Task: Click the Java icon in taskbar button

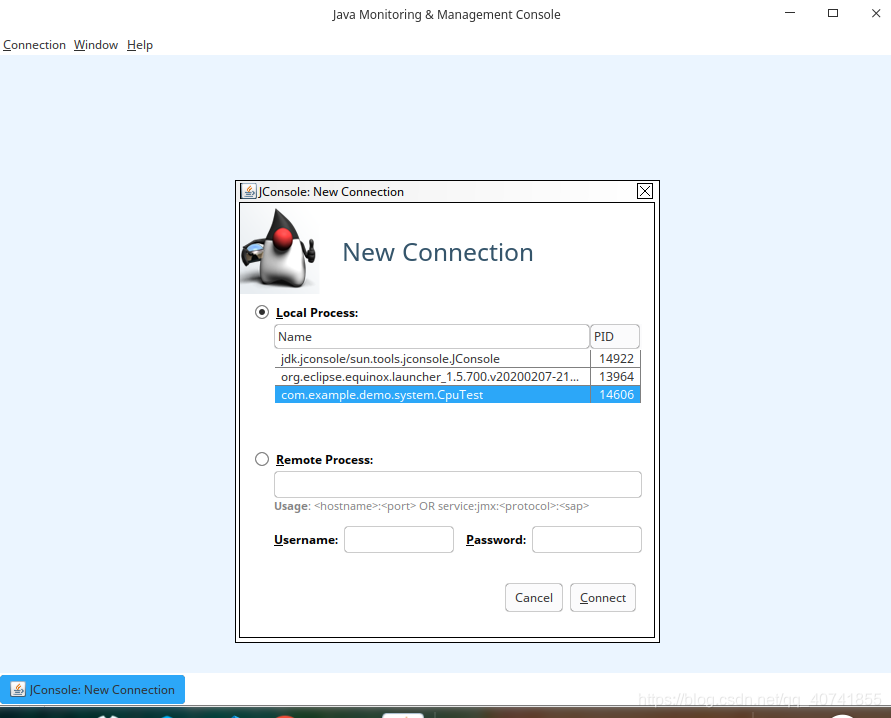Action: click(x=18, y=690)
